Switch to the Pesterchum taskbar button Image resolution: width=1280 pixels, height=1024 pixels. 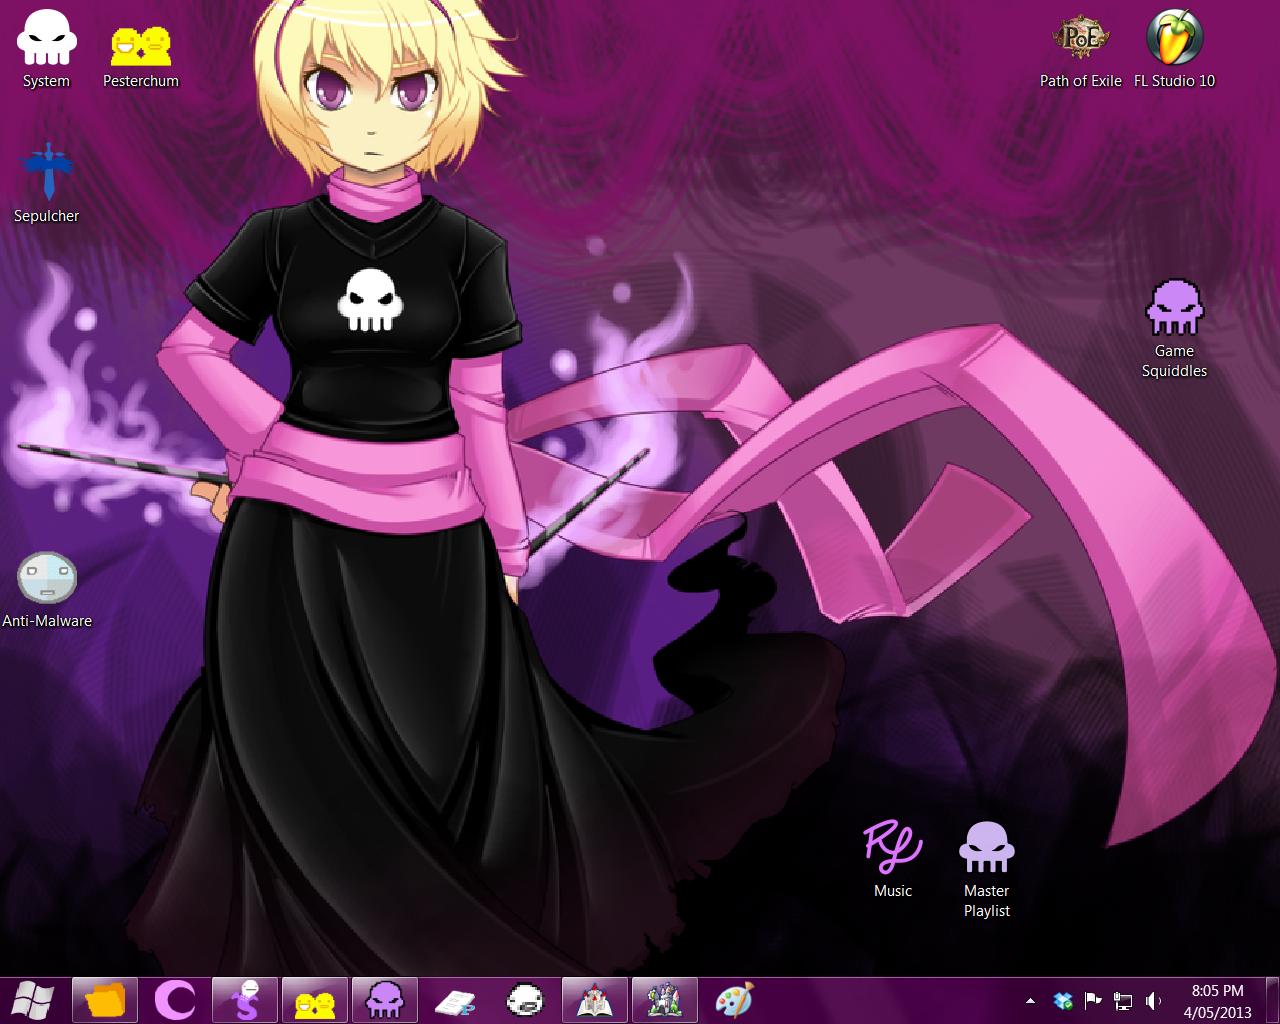315,999
